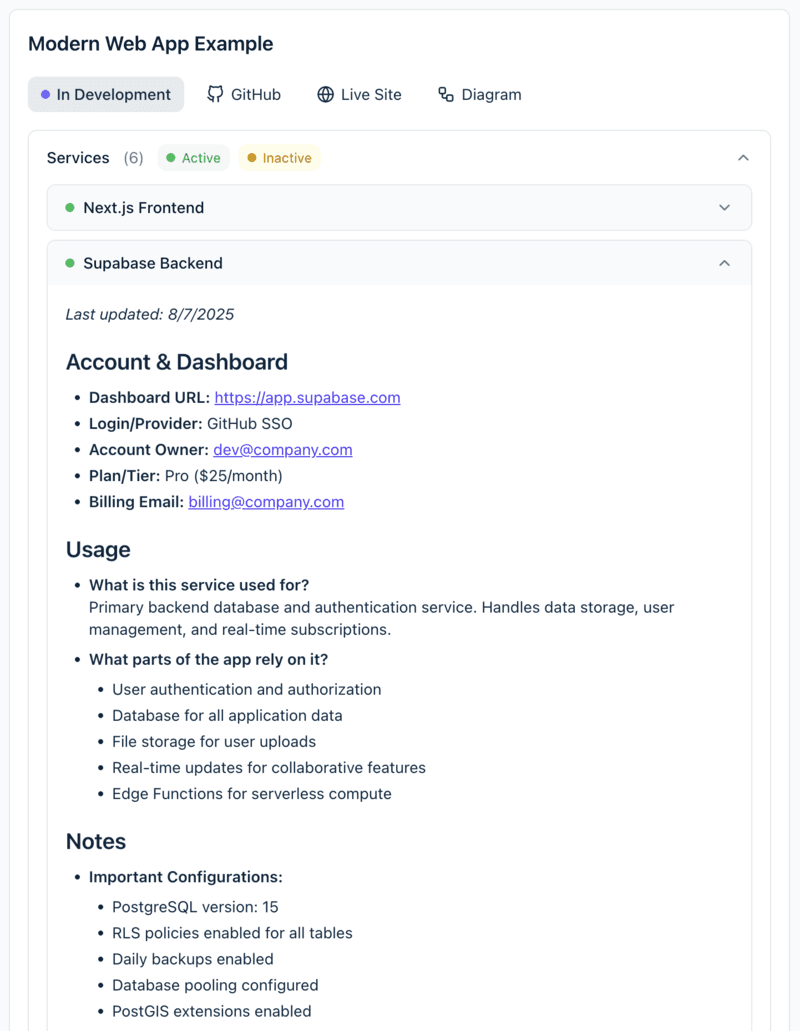Click the dev@company.com account owner link
Screen dimensions: 800x1031
tap(282, 449)
